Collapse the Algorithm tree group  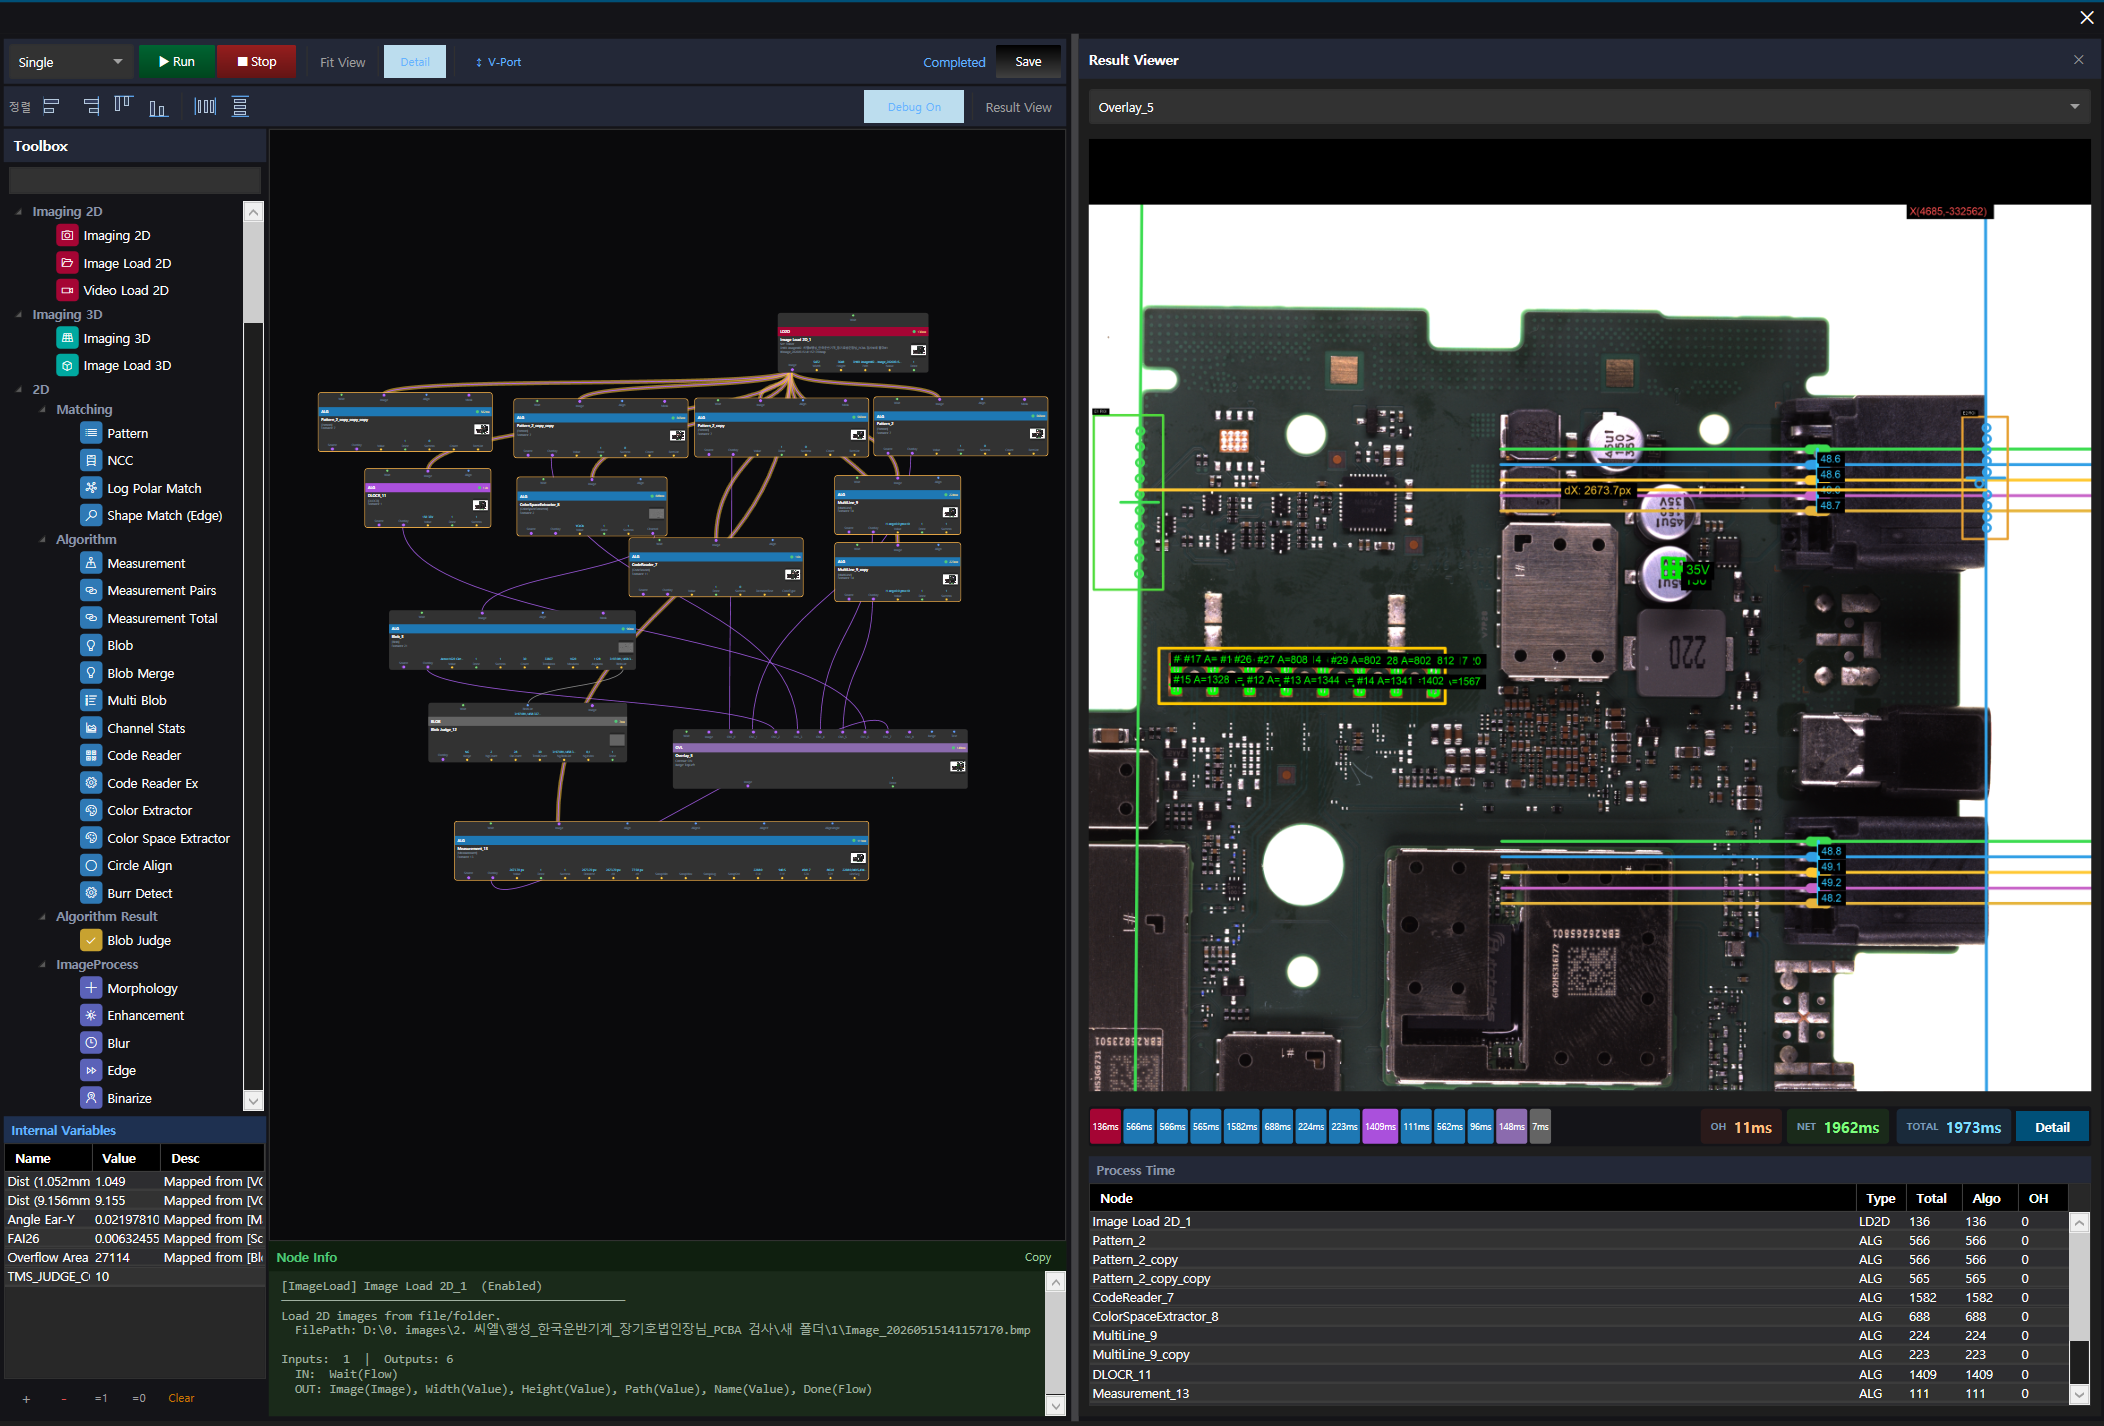pos(43,540)
